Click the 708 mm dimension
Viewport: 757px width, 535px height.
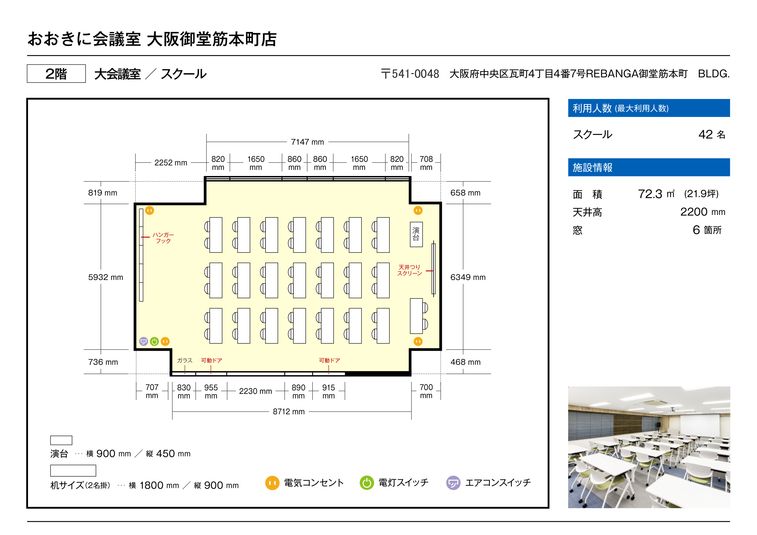pyautogui.click(x=426, y=163)
